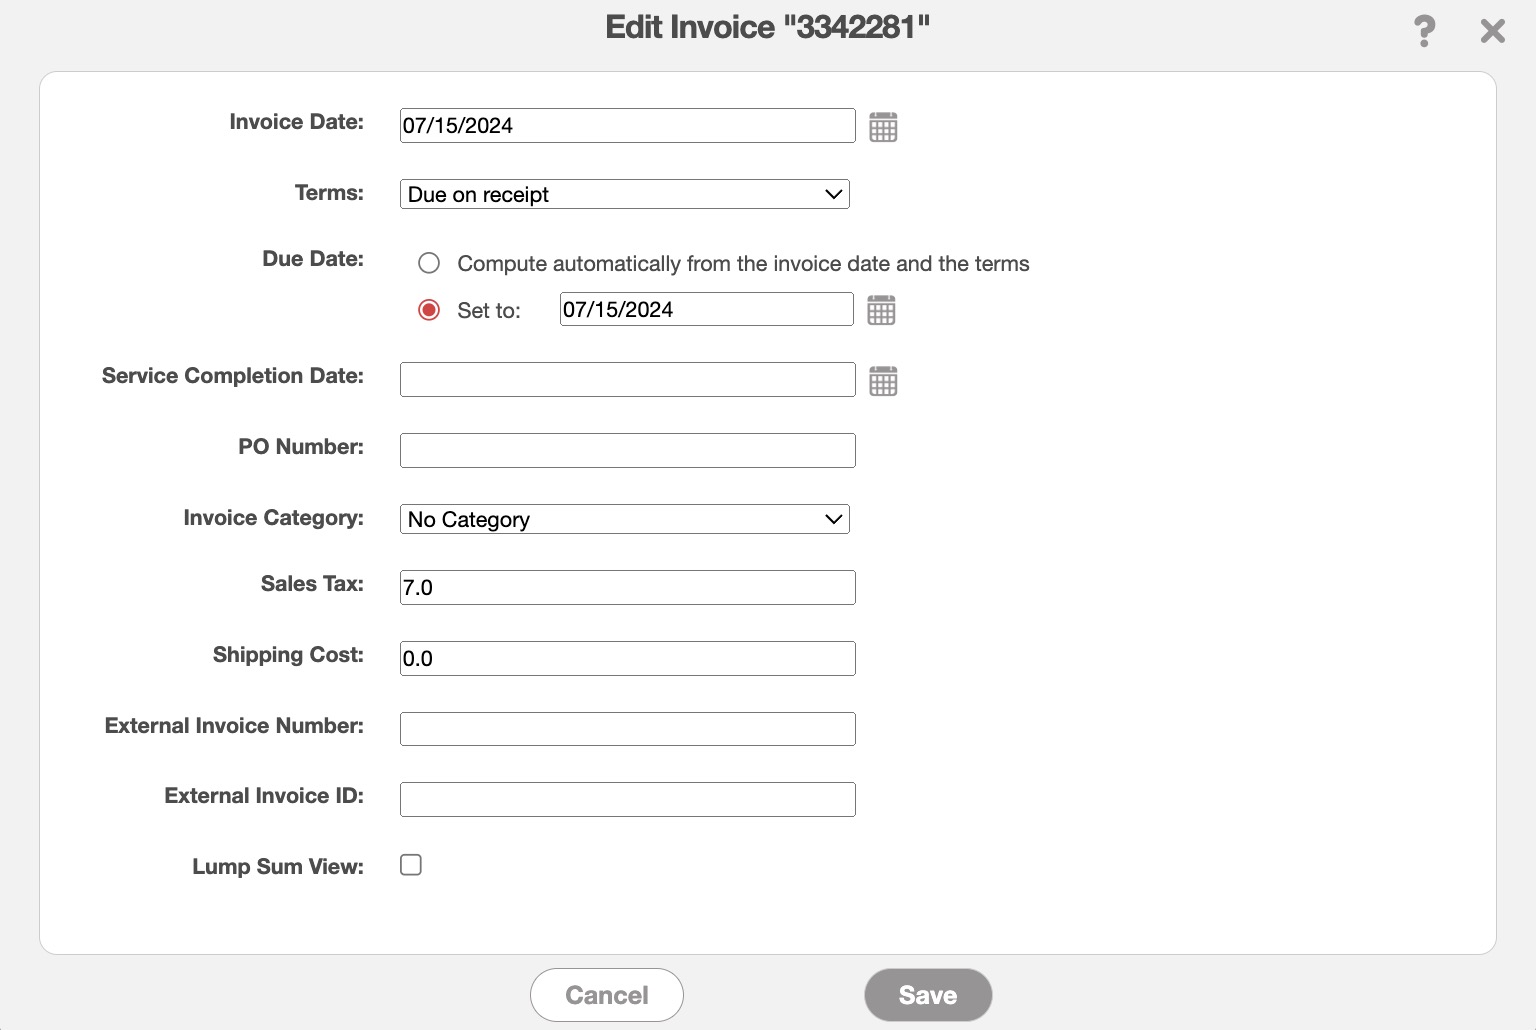Open the Service Completion Date calendar picker
This screenshot has width=1536, height=1030.
coord(883,381)
